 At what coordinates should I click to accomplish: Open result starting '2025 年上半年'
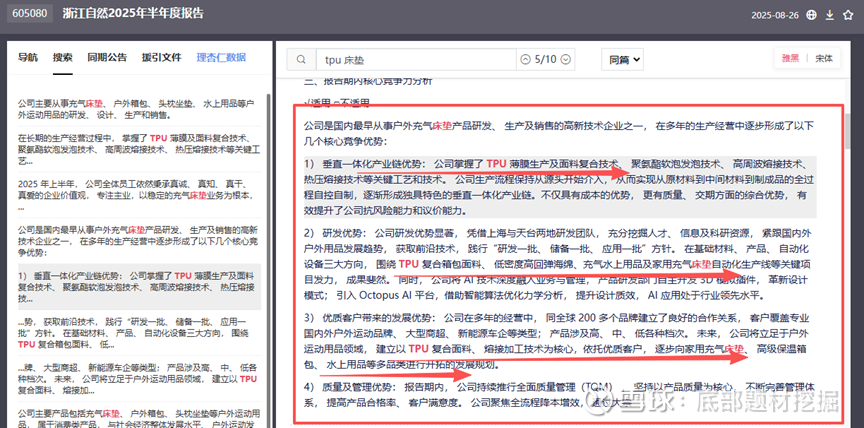(136, 190)
